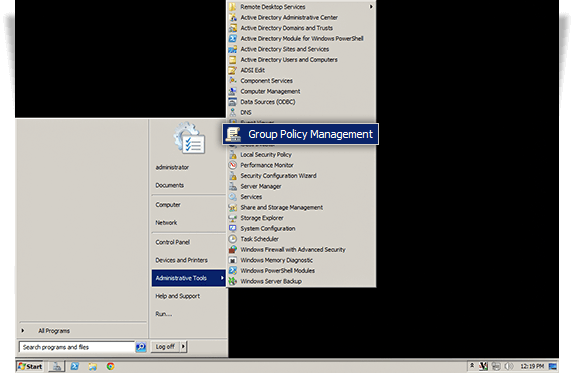Open Documents from the Start menu

click(x=169, y=185)
